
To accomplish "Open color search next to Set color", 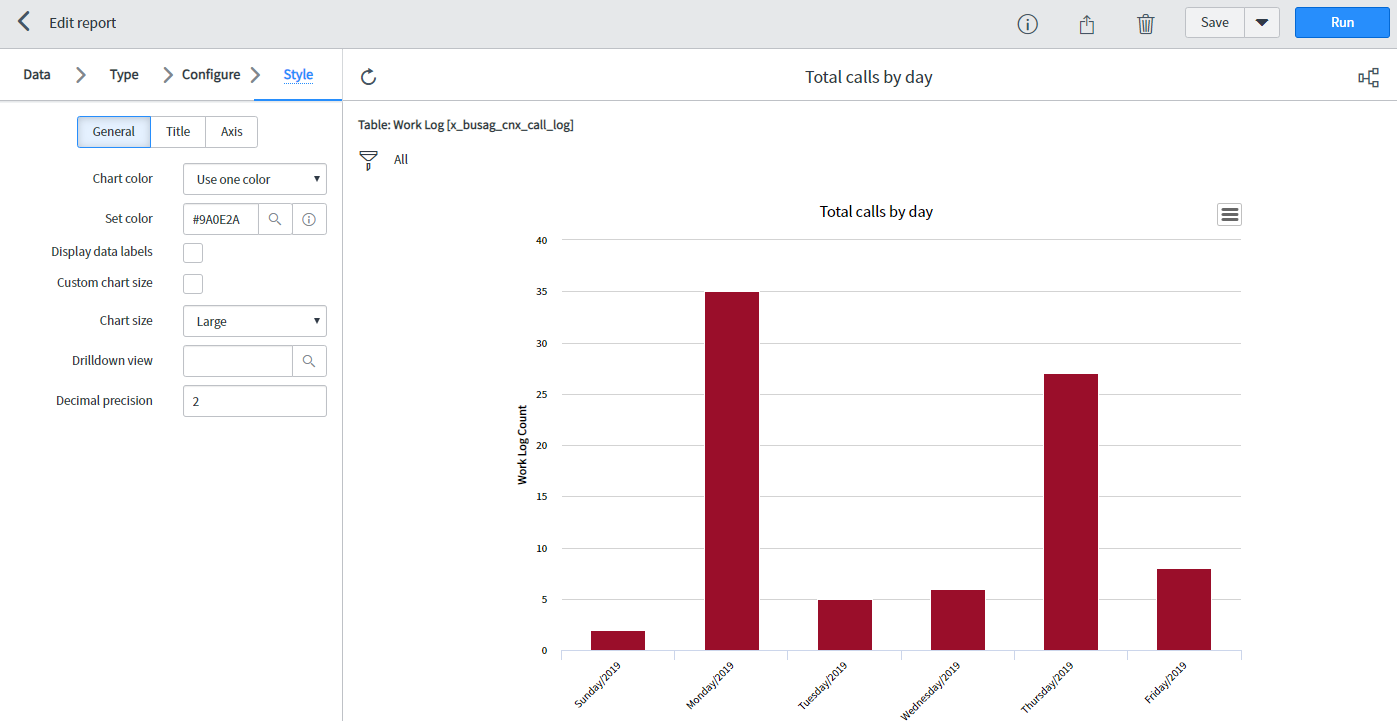I will pos(275,219).
